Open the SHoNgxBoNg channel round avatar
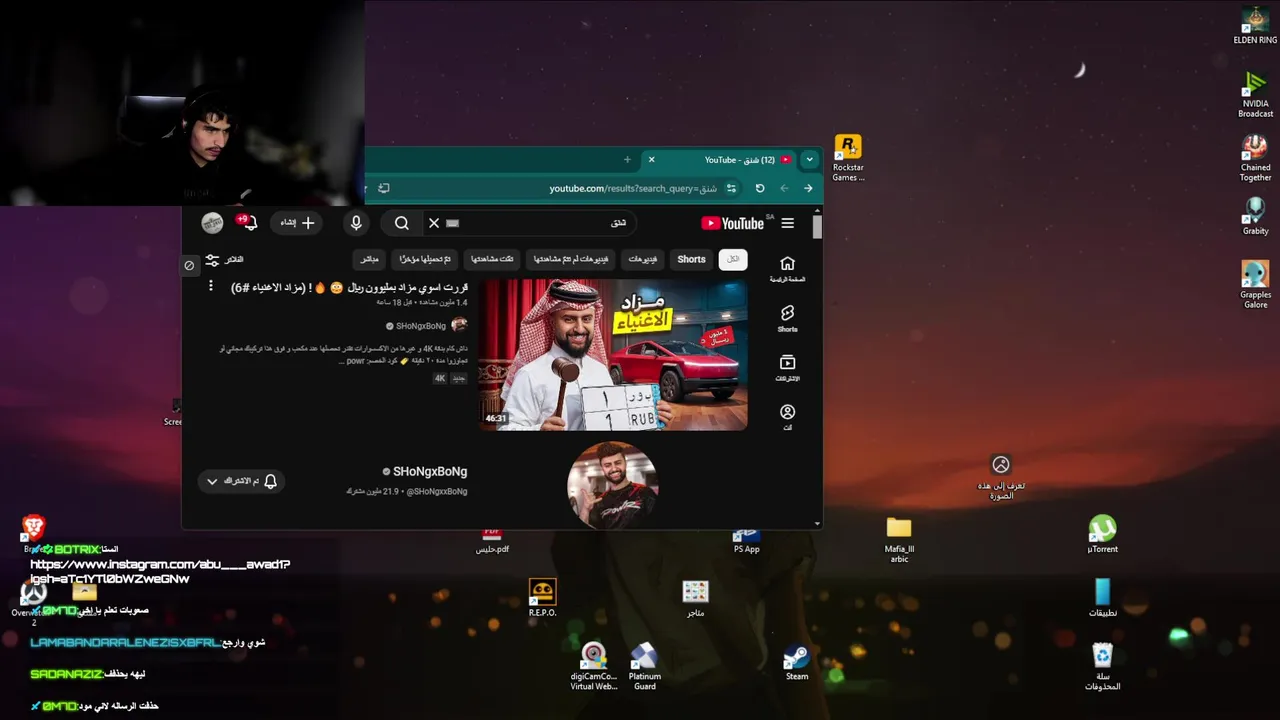Image resolution: width=1280 pixels, height=720 pixels. [x=613, y=485]
